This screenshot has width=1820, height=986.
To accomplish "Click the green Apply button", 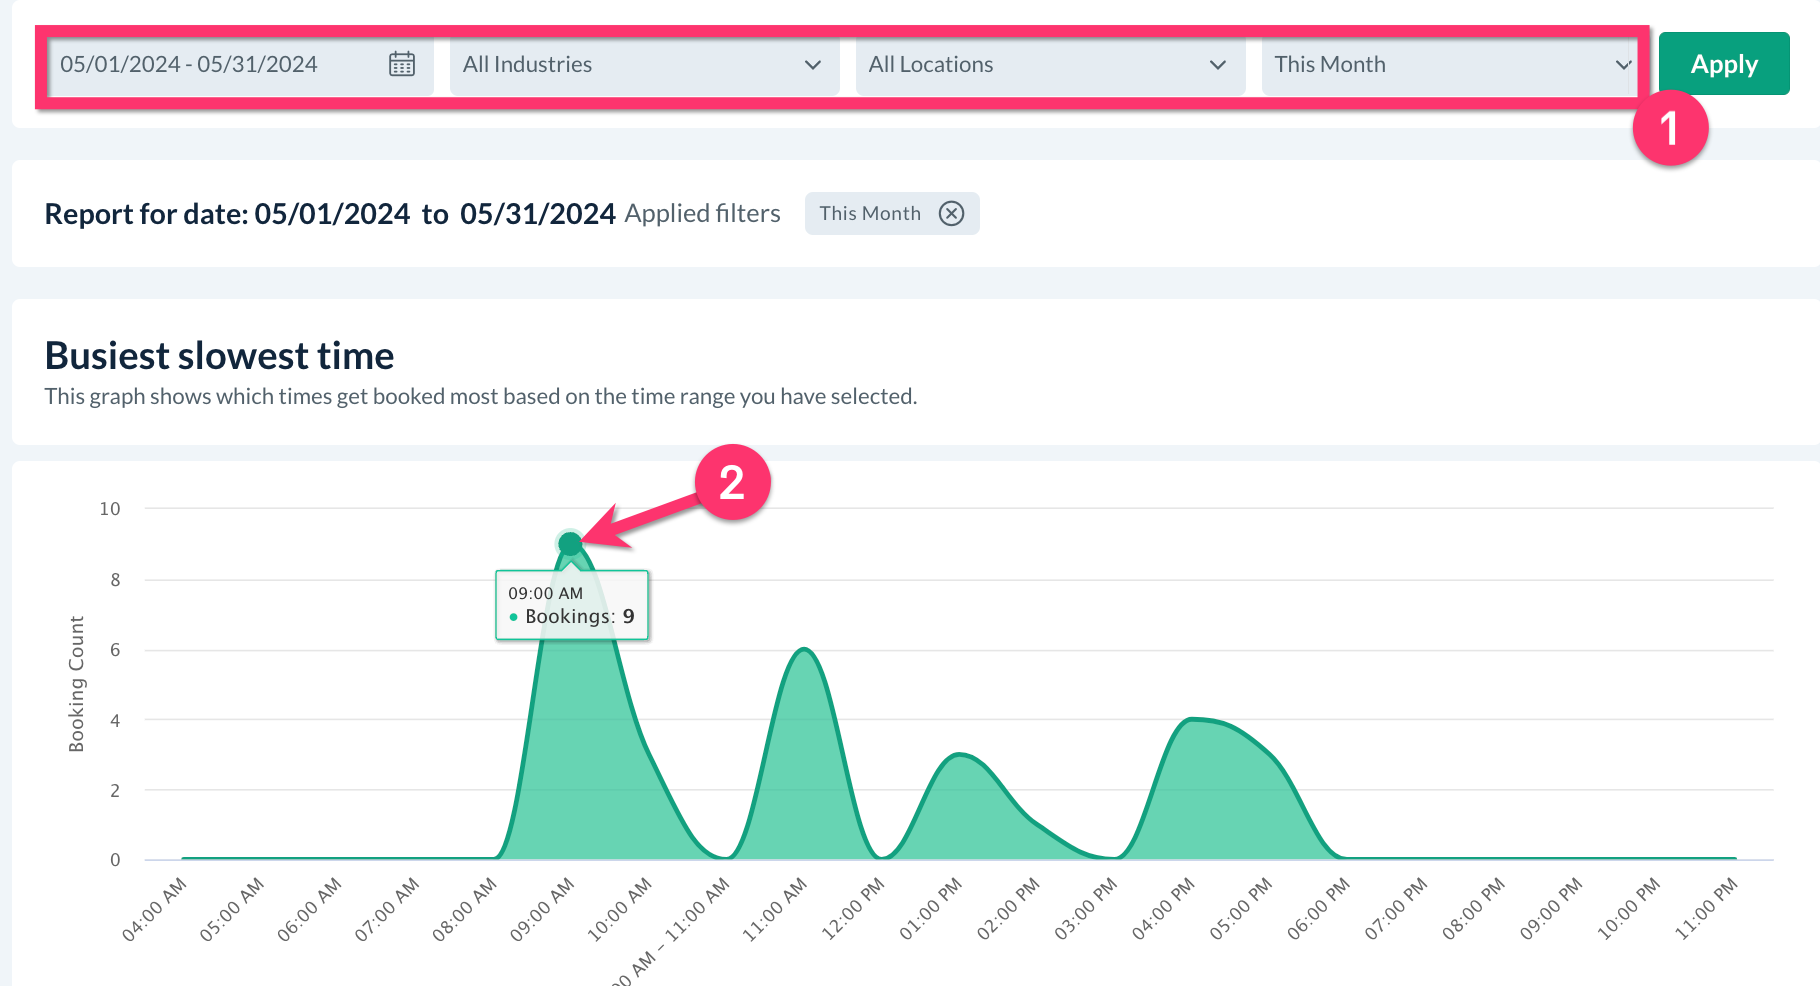I will coord(1723,64).
